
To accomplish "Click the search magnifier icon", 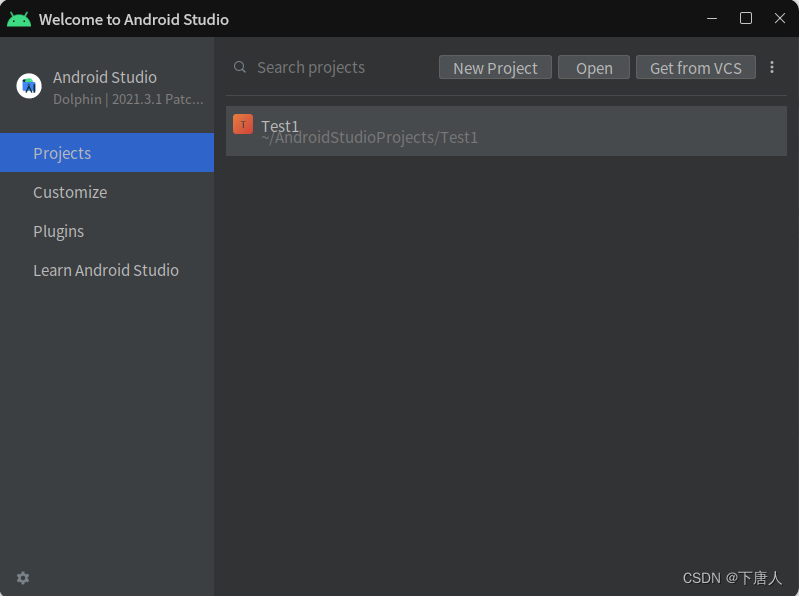I will coord(239,67).
